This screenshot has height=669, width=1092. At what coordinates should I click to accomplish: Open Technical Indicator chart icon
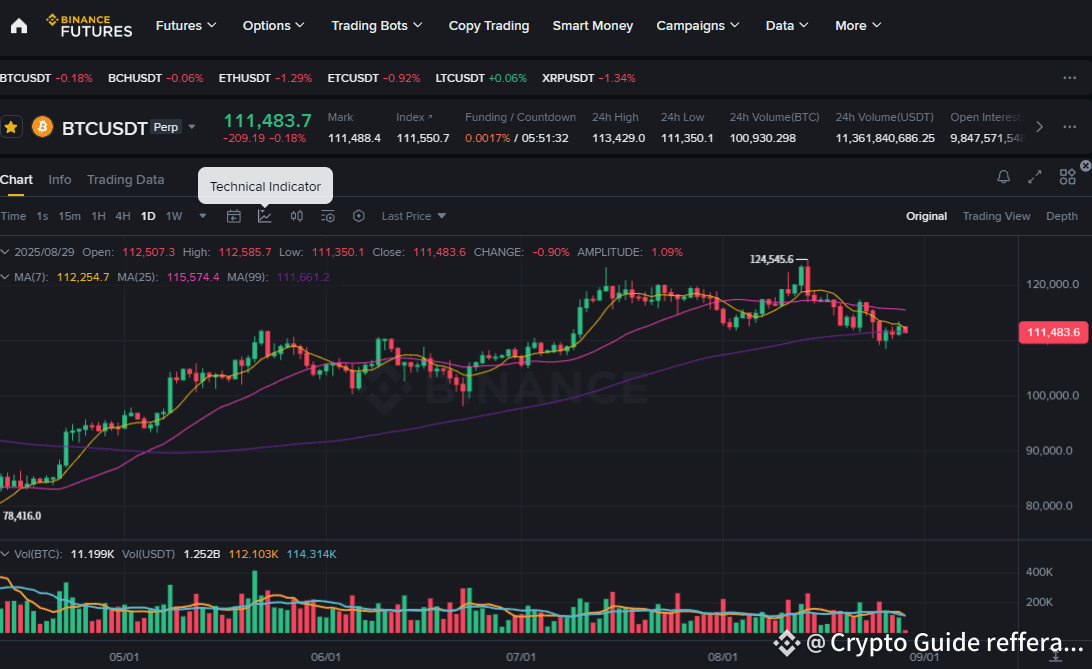[265, 217]
